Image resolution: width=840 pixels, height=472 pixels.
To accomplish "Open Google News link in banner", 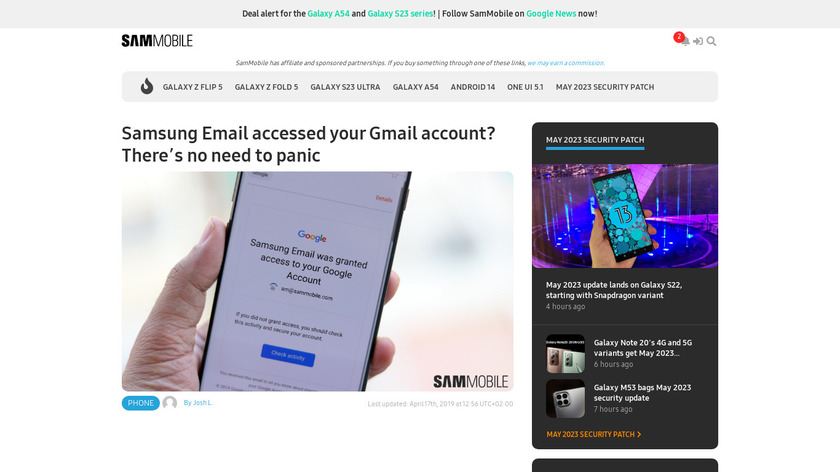I will click(551, 14).
